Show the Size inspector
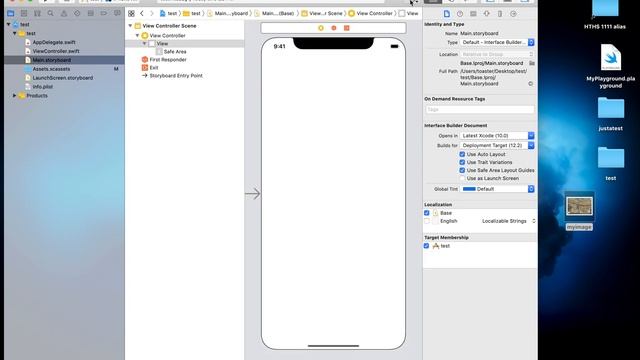The width and height of the screenshot is (640, 360). pyautogui.click(x=500, y=14)
